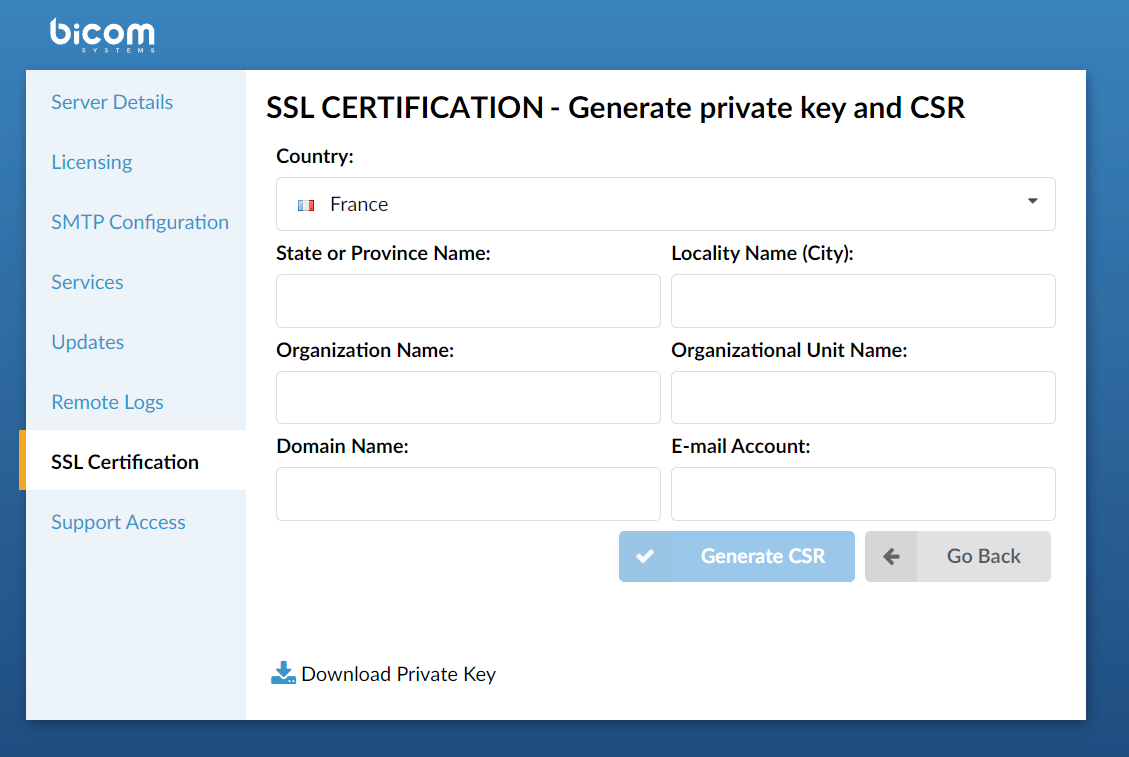Viewport: 1129px width, 757px height.
Task: Go to Licensing in sidebar
Action: pyautogui.click(x=91, y=162)
